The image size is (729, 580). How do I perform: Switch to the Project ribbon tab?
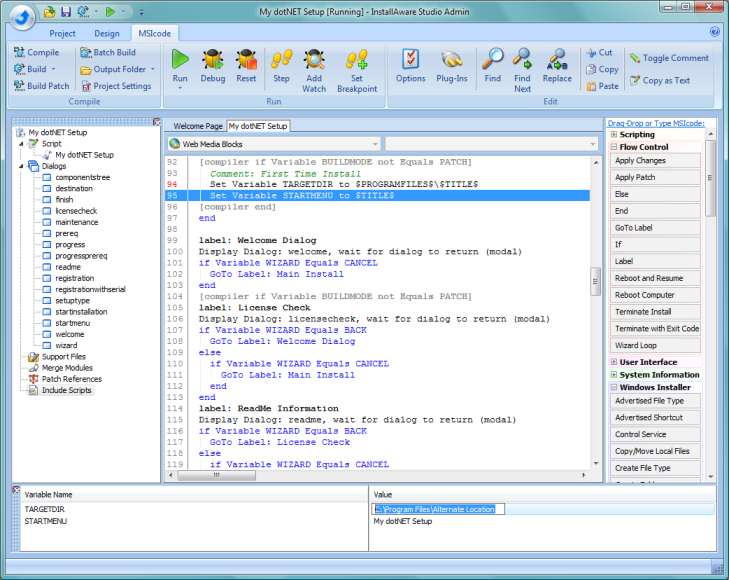pyautogui.click(x=62, y=33)
